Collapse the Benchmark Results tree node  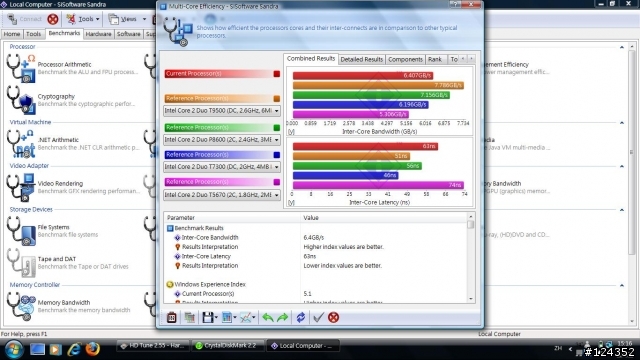(170, 228)
